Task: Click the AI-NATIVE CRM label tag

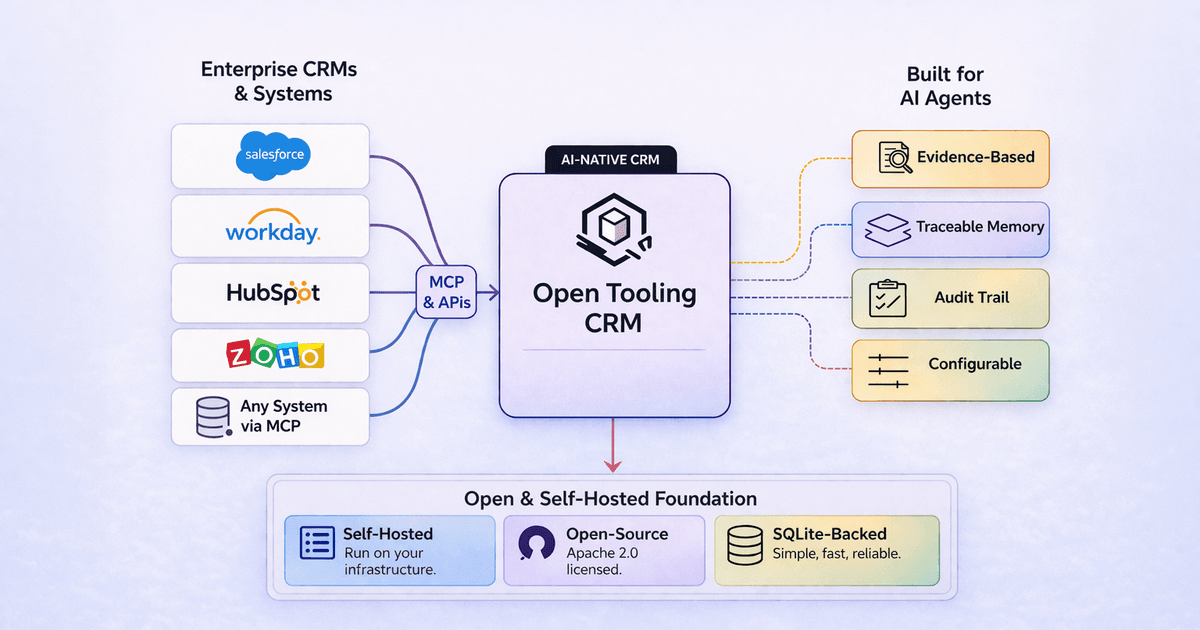Action: (x=610, y=159)
